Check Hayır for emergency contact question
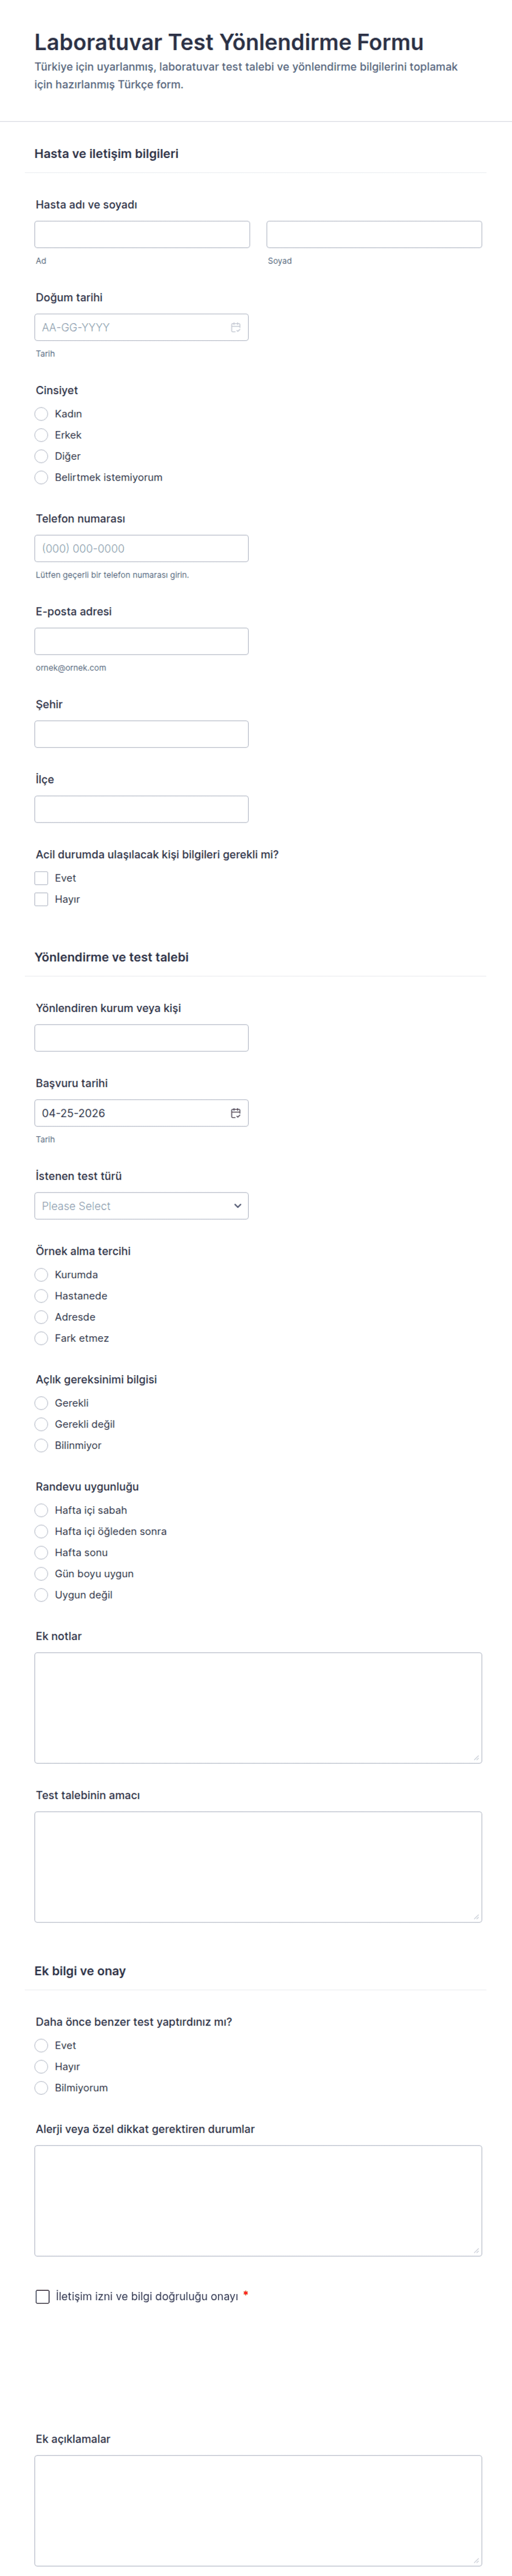Screen dimensions: 512x2576 click(41, 899)
